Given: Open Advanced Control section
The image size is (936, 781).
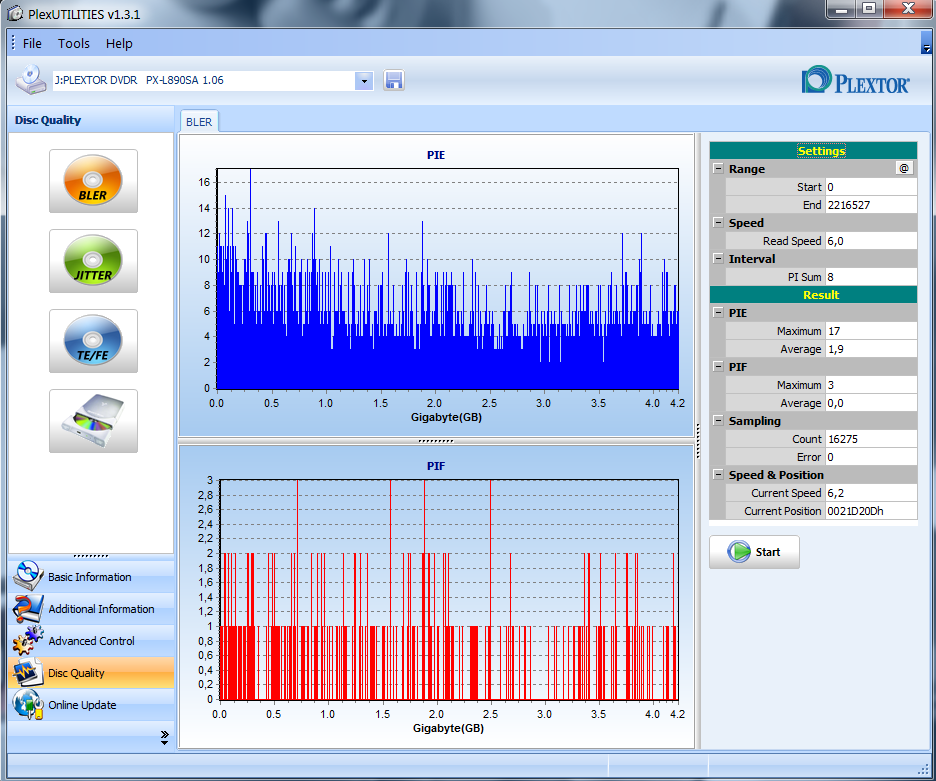Looking at the screenshot, I should pyautogui.click(x=91, y=641).
